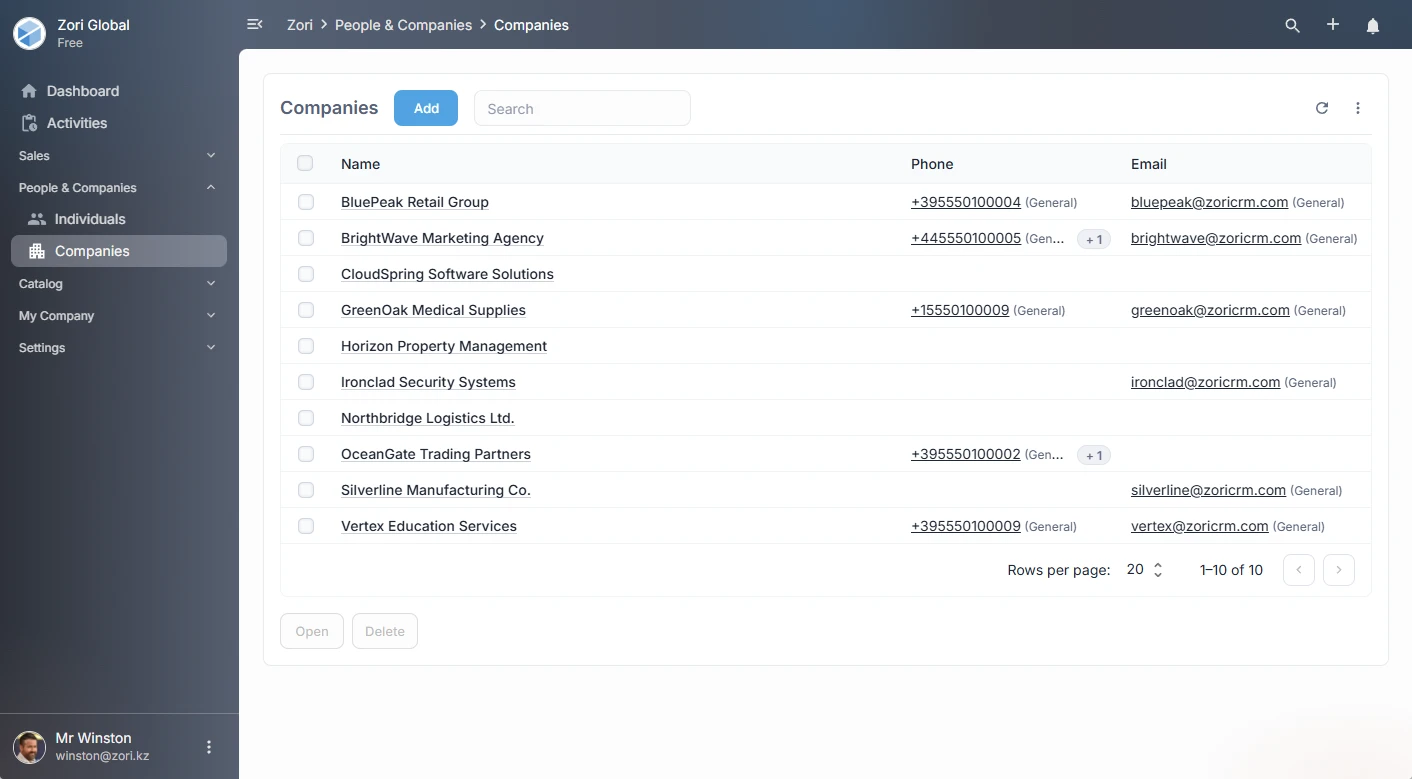This screenshot has height=779, width=1412.
Task: Click the Email column header
Action: pos(1149,164)
